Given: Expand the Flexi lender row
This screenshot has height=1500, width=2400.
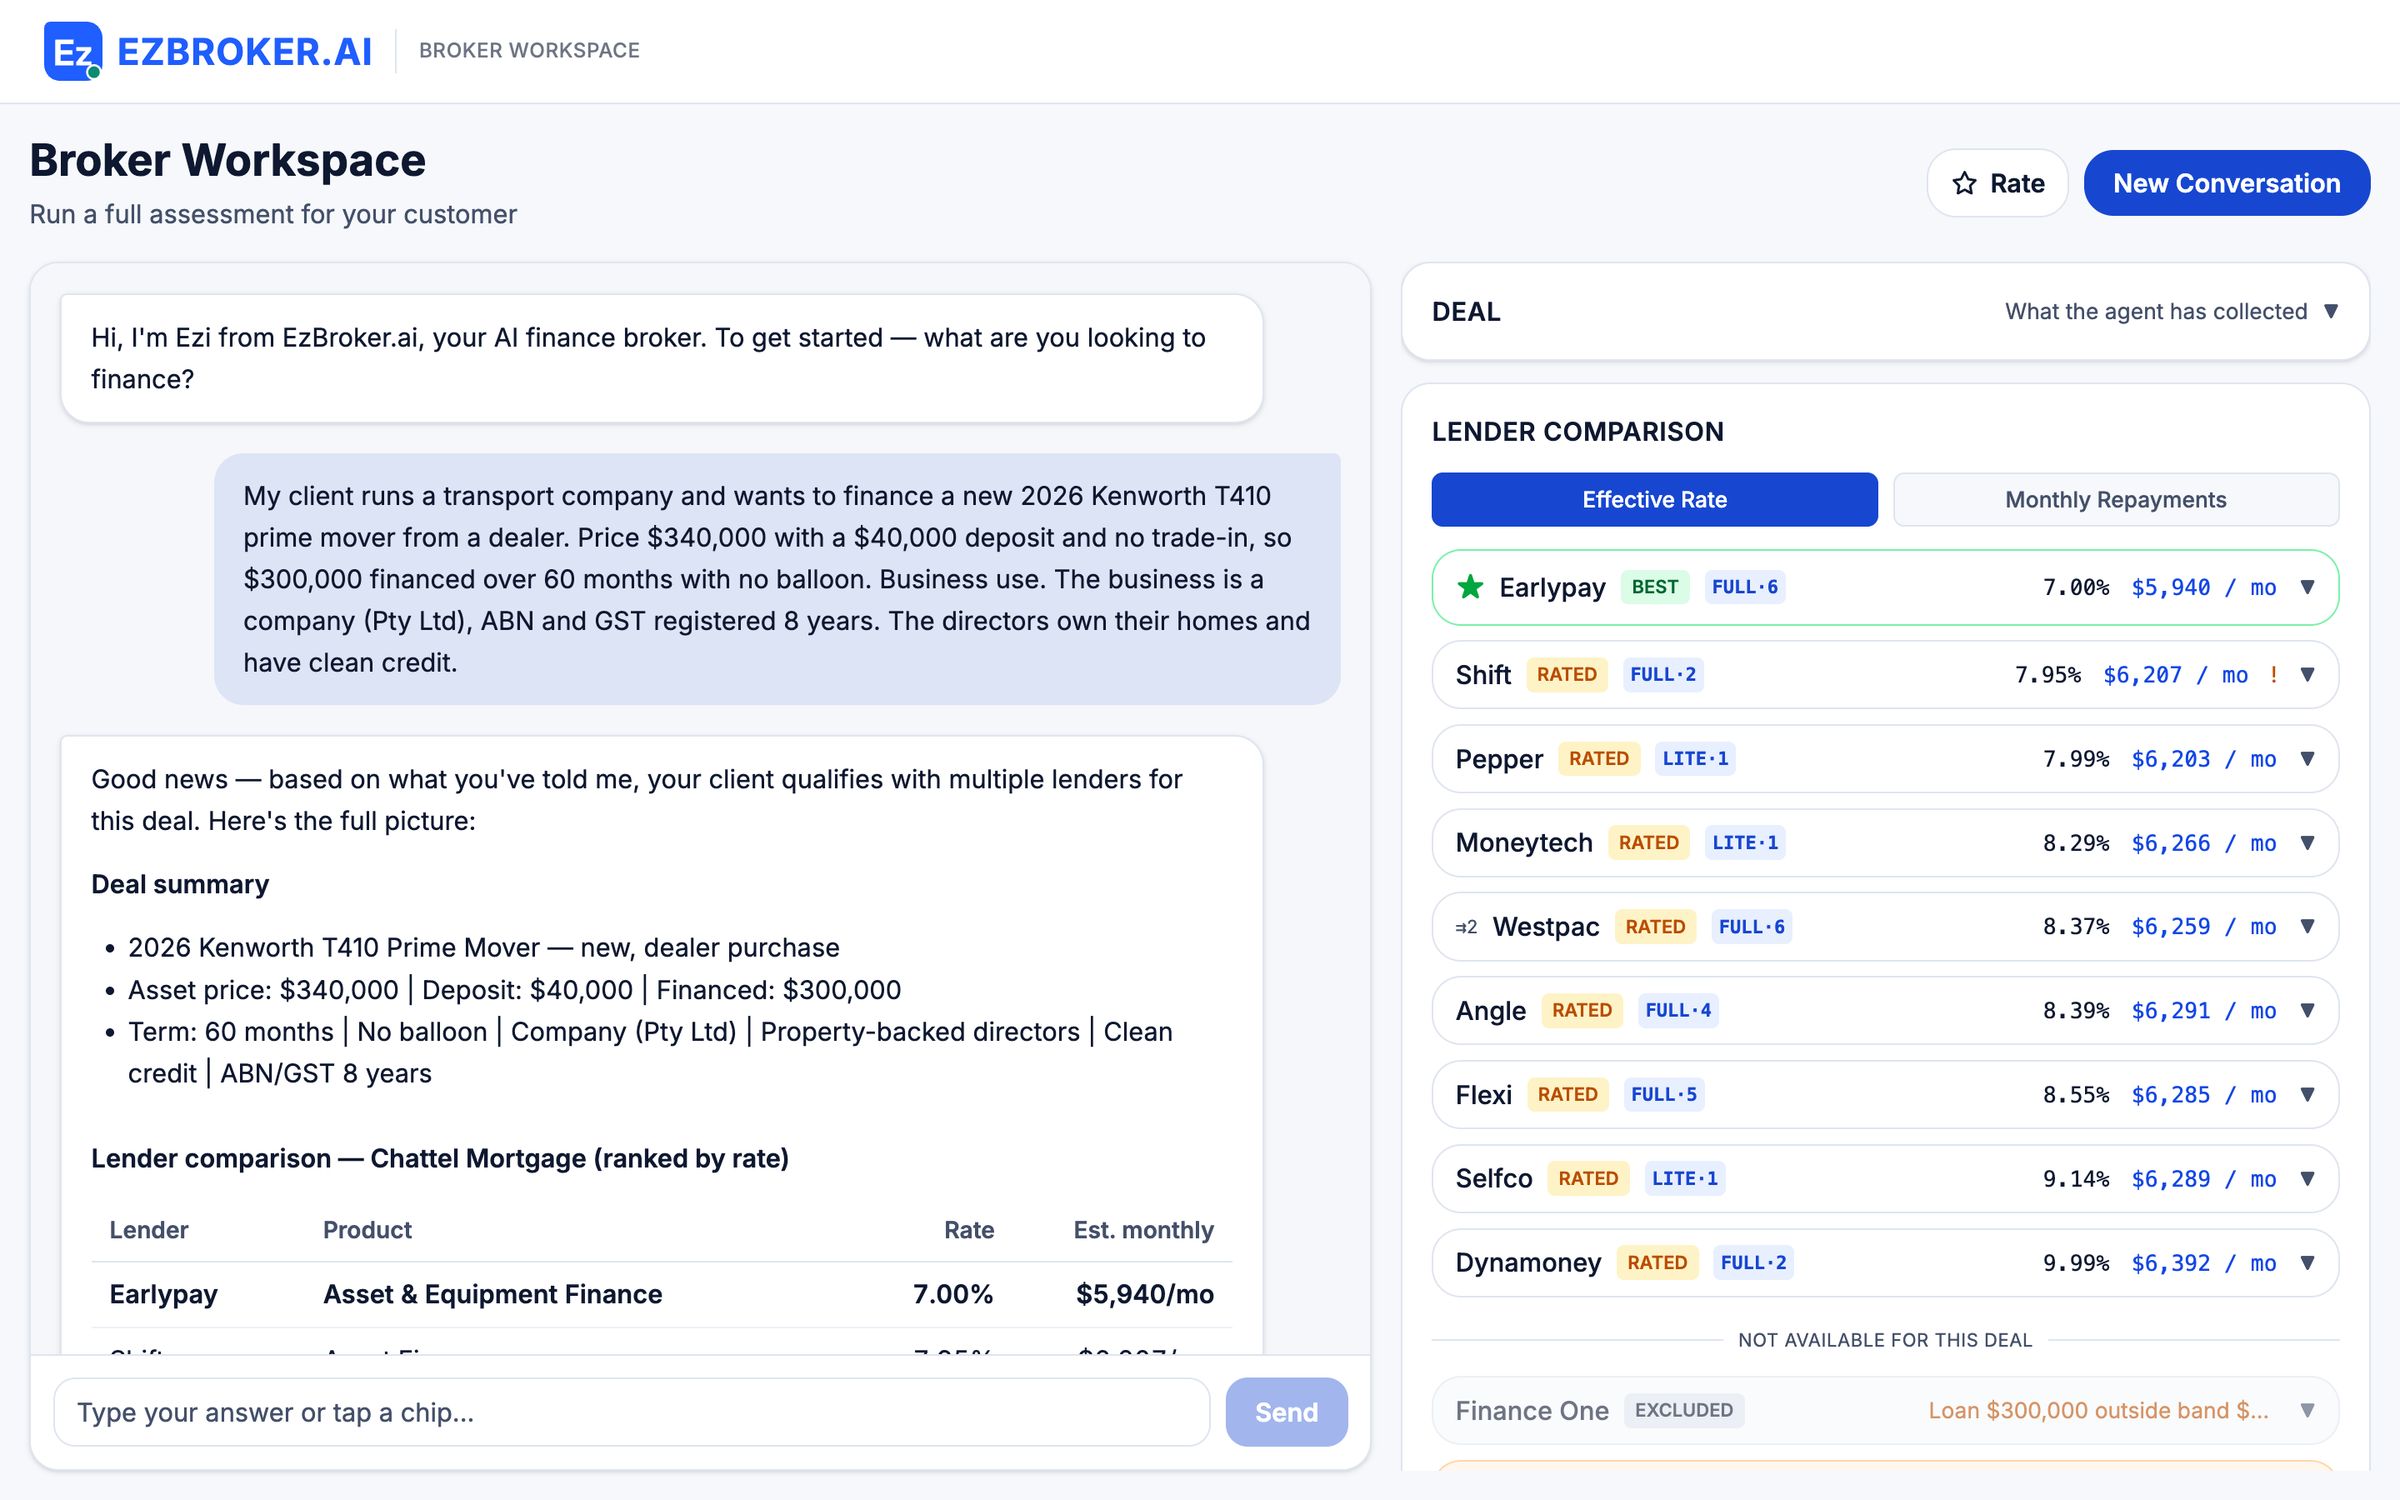Looking at the screenshot, I should click(2308, 1095).
